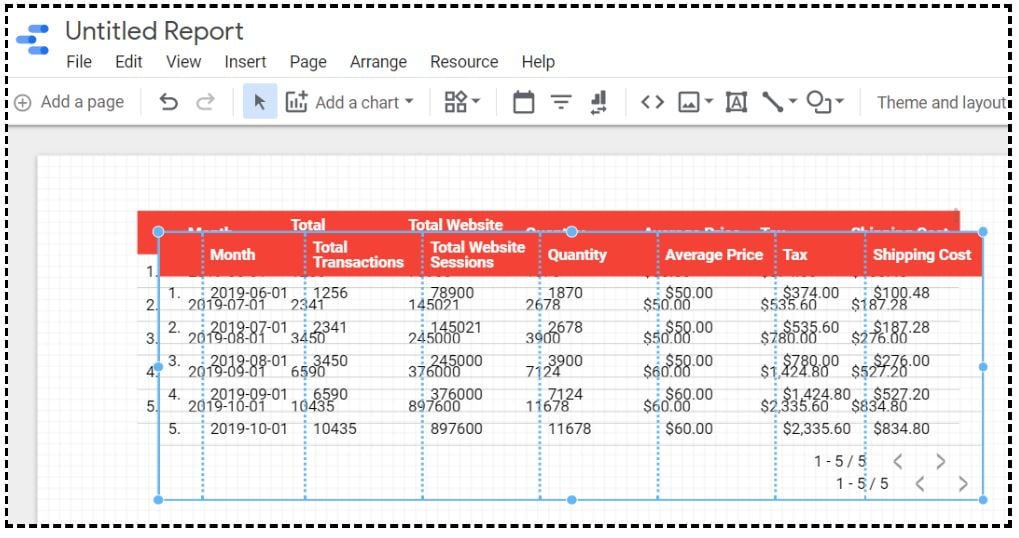The height and width of the screenshot is (538, 1019).
Task: Open the Line tool dropdown
Action: coord(779,102)
